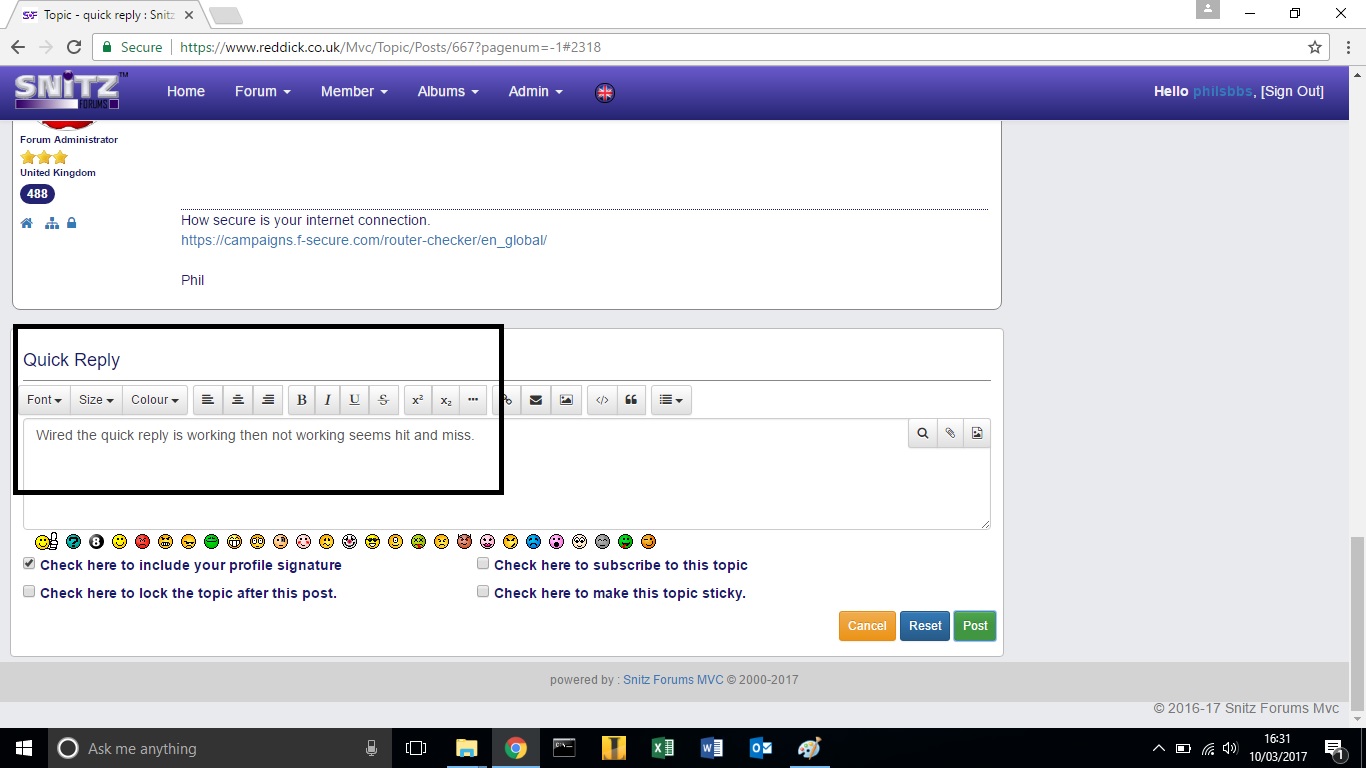The height and width of the screenshot is (768, 1366).
Task: Open the Forum menu in navbar
Action: (x=262, y=91)
